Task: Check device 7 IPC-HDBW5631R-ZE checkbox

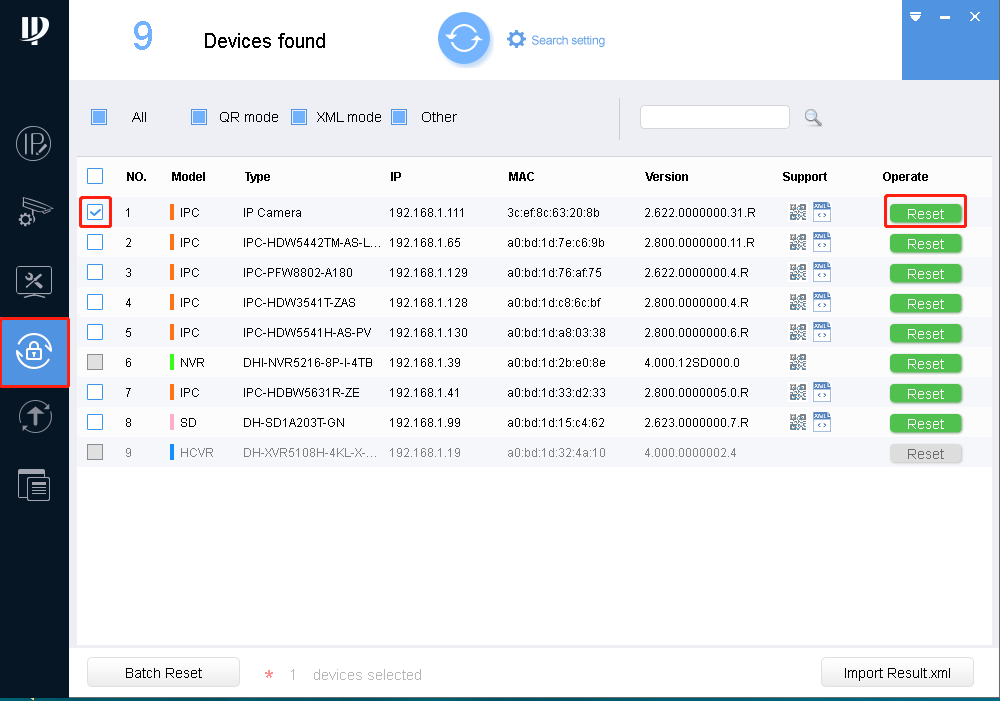Action: (x=95, y=392)
